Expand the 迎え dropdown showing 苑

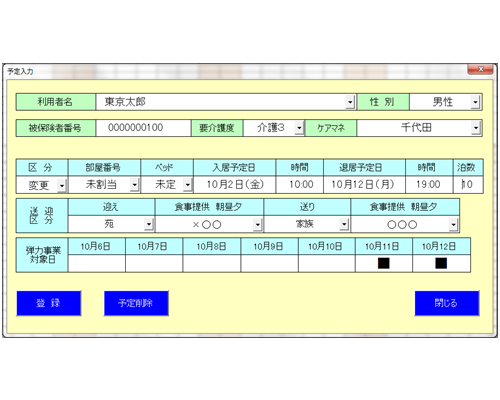tap(149, 224)
